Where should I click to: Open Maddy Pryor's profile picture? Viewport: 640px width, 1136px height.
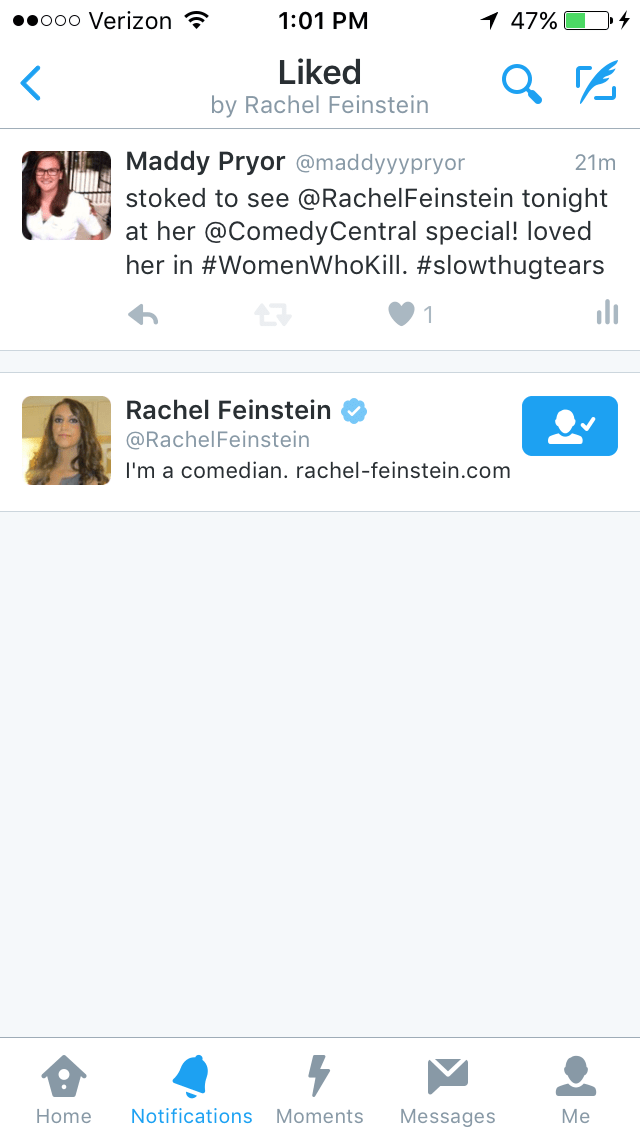pyautogui.click(x=67, y=196)
